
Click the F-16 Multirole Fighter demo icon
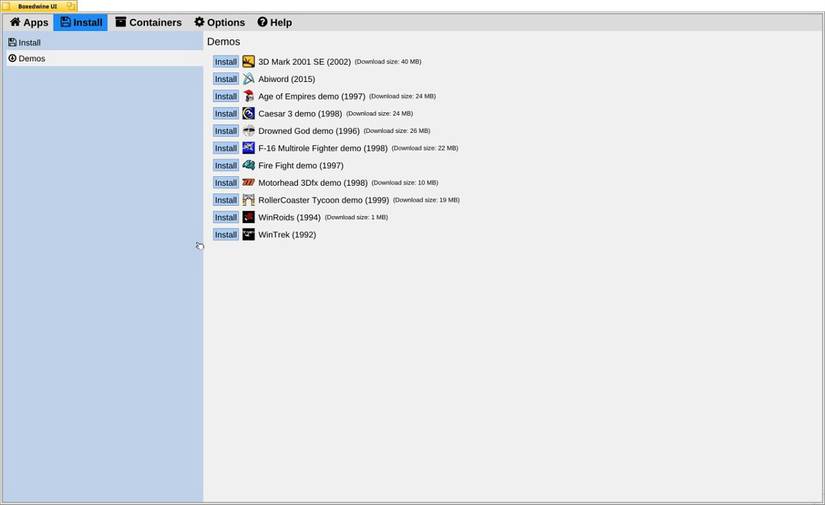pyautogui.click(x=248, y=148)
